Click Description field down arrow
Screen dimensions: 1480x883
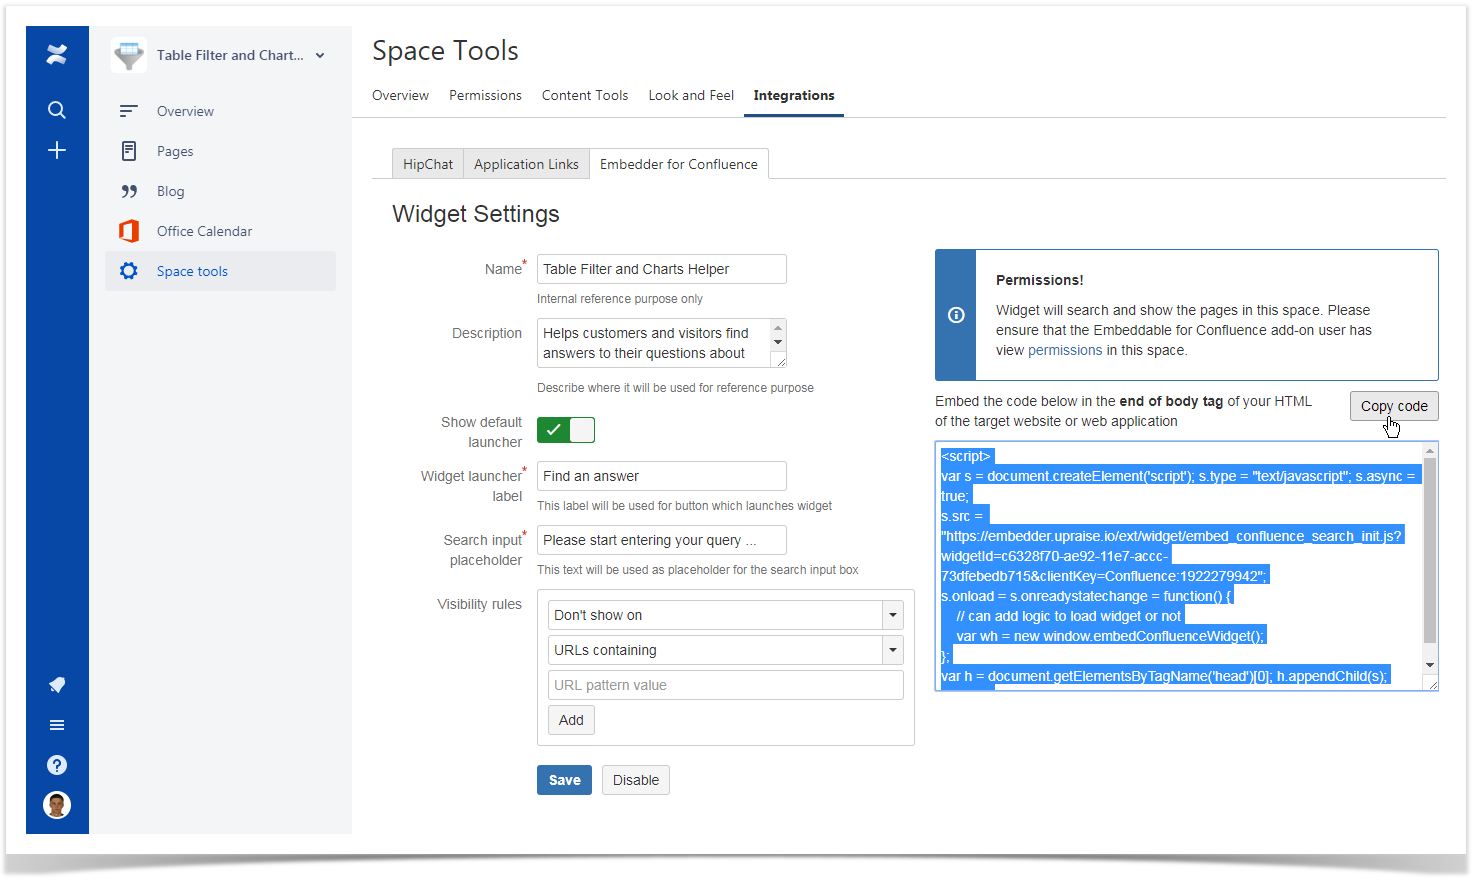(x=778, y=342)
